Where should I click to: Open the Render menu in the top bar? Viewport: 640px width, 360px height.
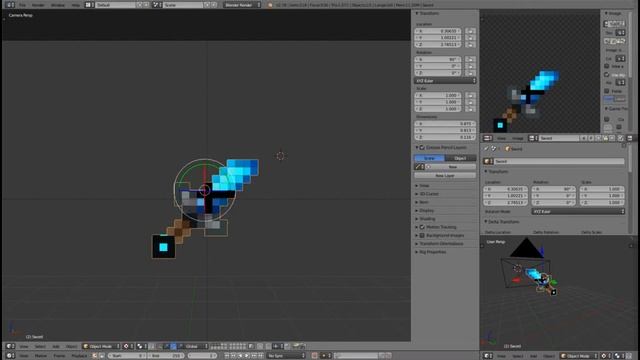(38, 5)
